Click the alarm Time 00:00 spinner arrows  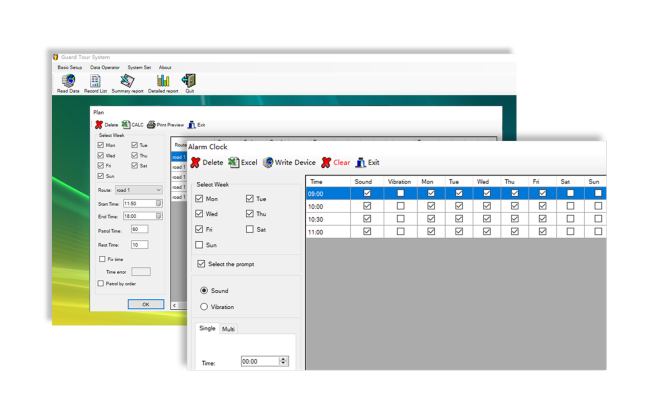[x=284, y=361]
